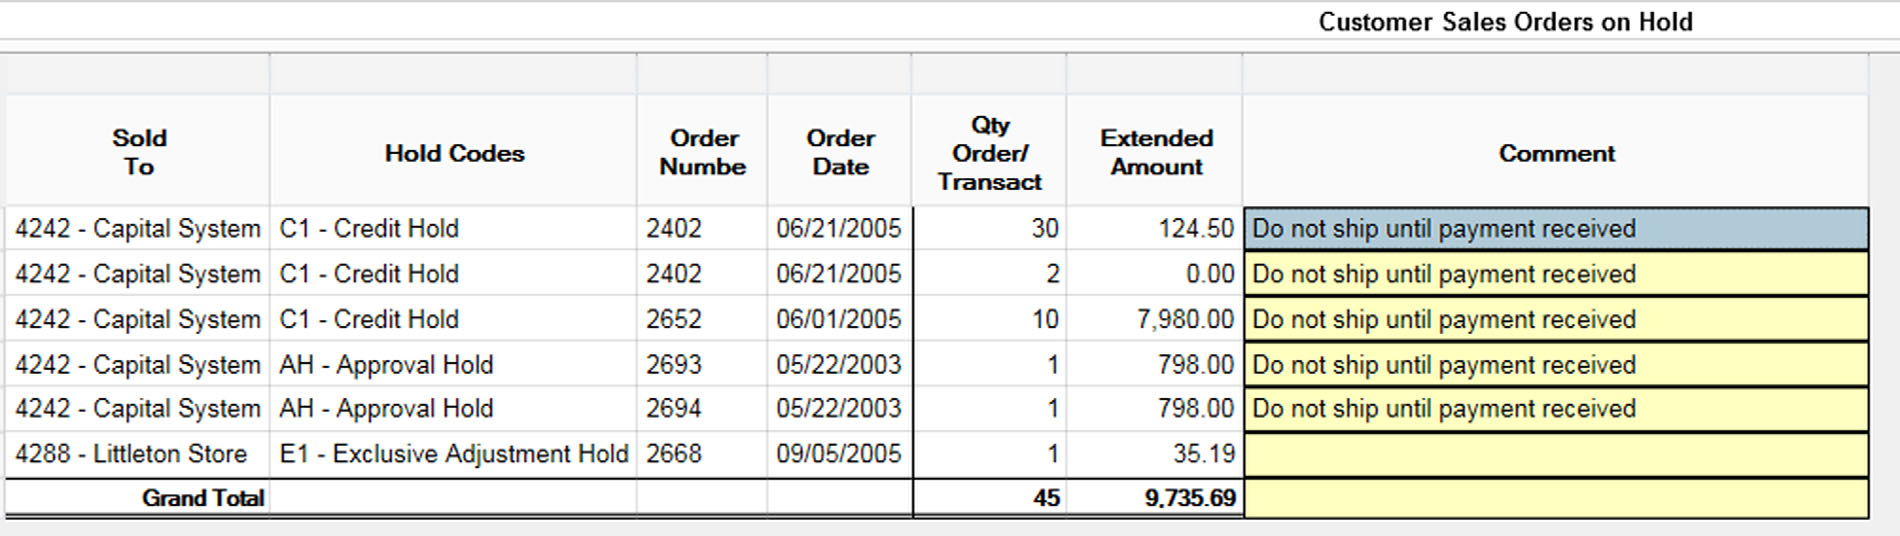
Task: Click the comment field for order 2652
Action: (1555, 320)
